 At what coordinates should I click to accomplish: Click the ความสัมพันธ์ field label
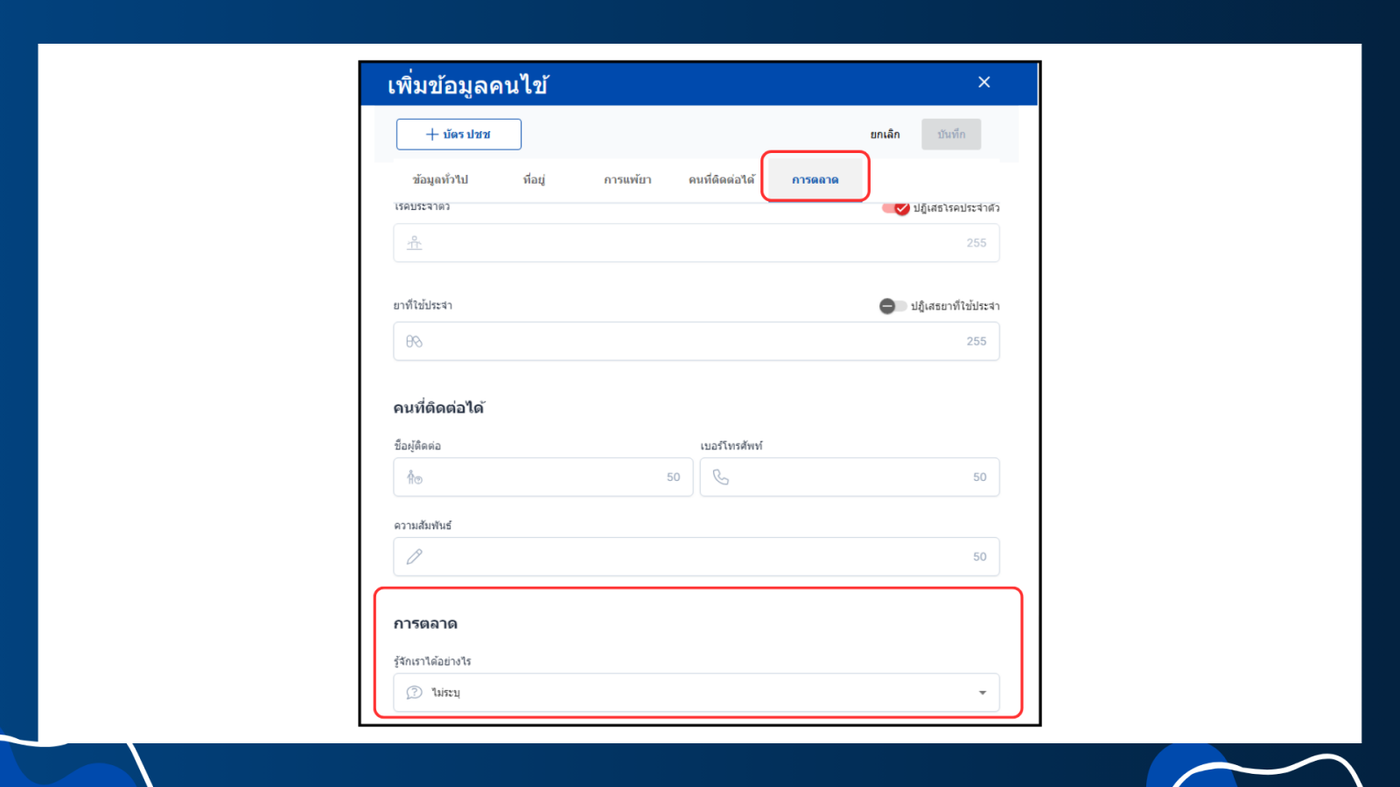point(423,526)
